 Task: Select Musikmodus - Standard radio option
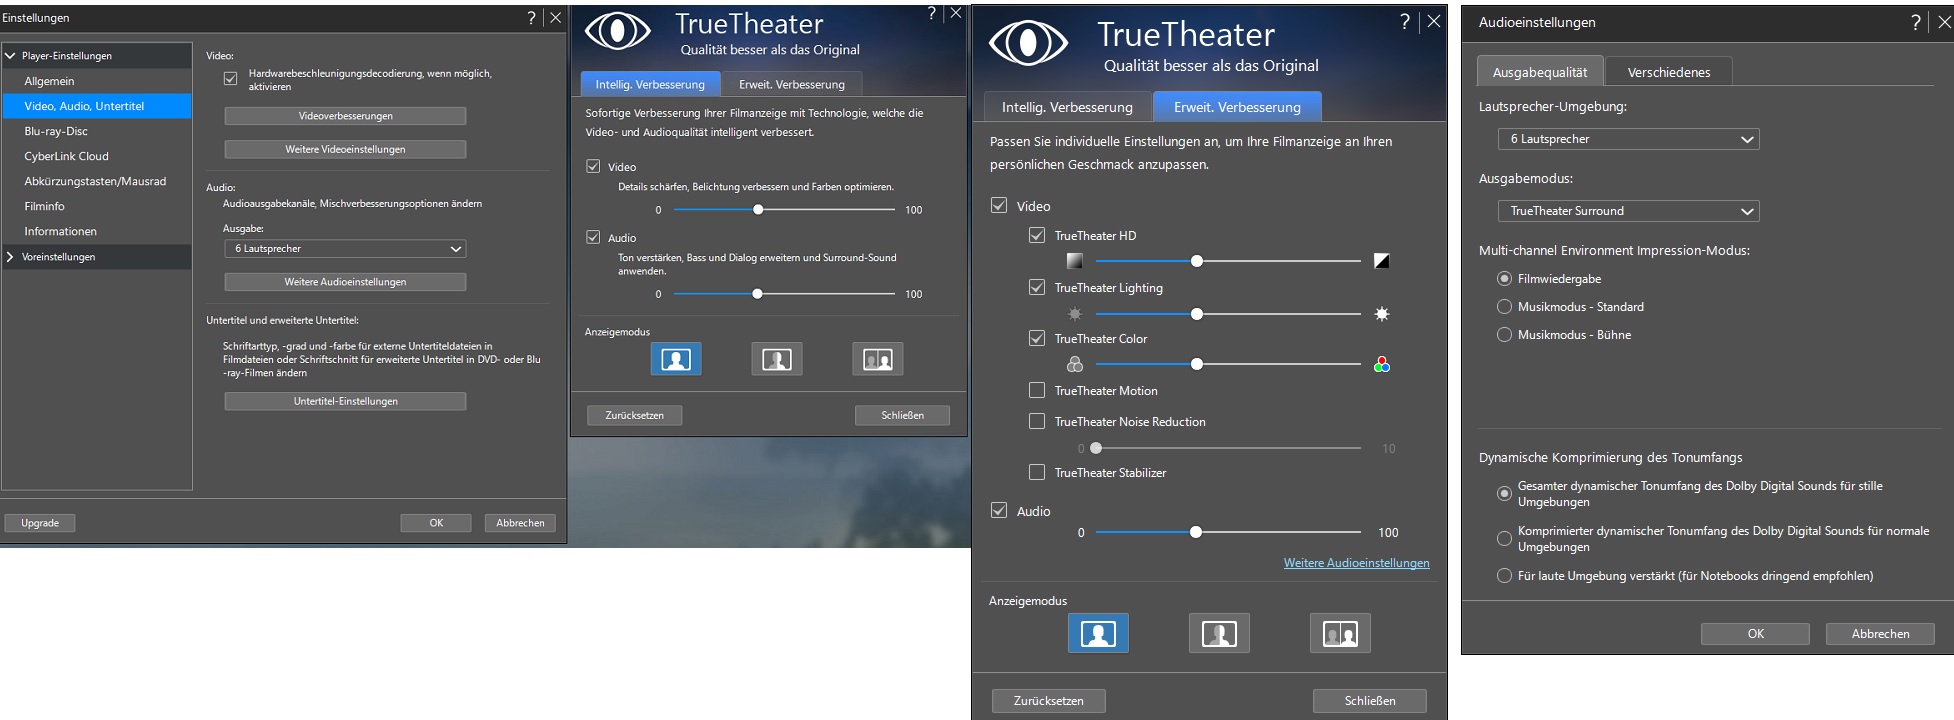pos(1504,306)
